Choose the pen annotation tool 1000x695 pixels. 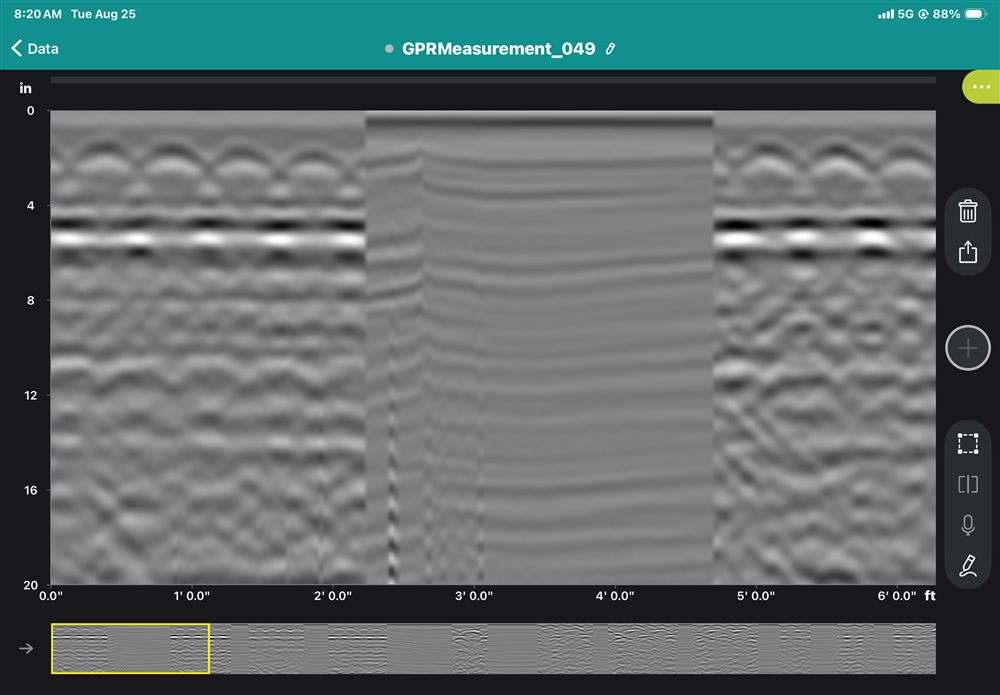click(x=967, y=566)
